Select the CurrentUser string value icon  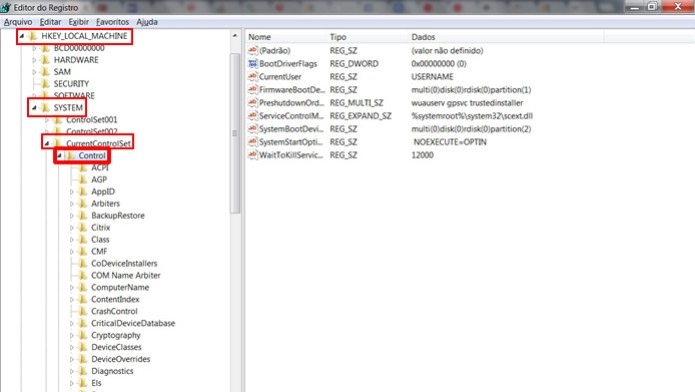pyautogui.click(x=253, y=76)
